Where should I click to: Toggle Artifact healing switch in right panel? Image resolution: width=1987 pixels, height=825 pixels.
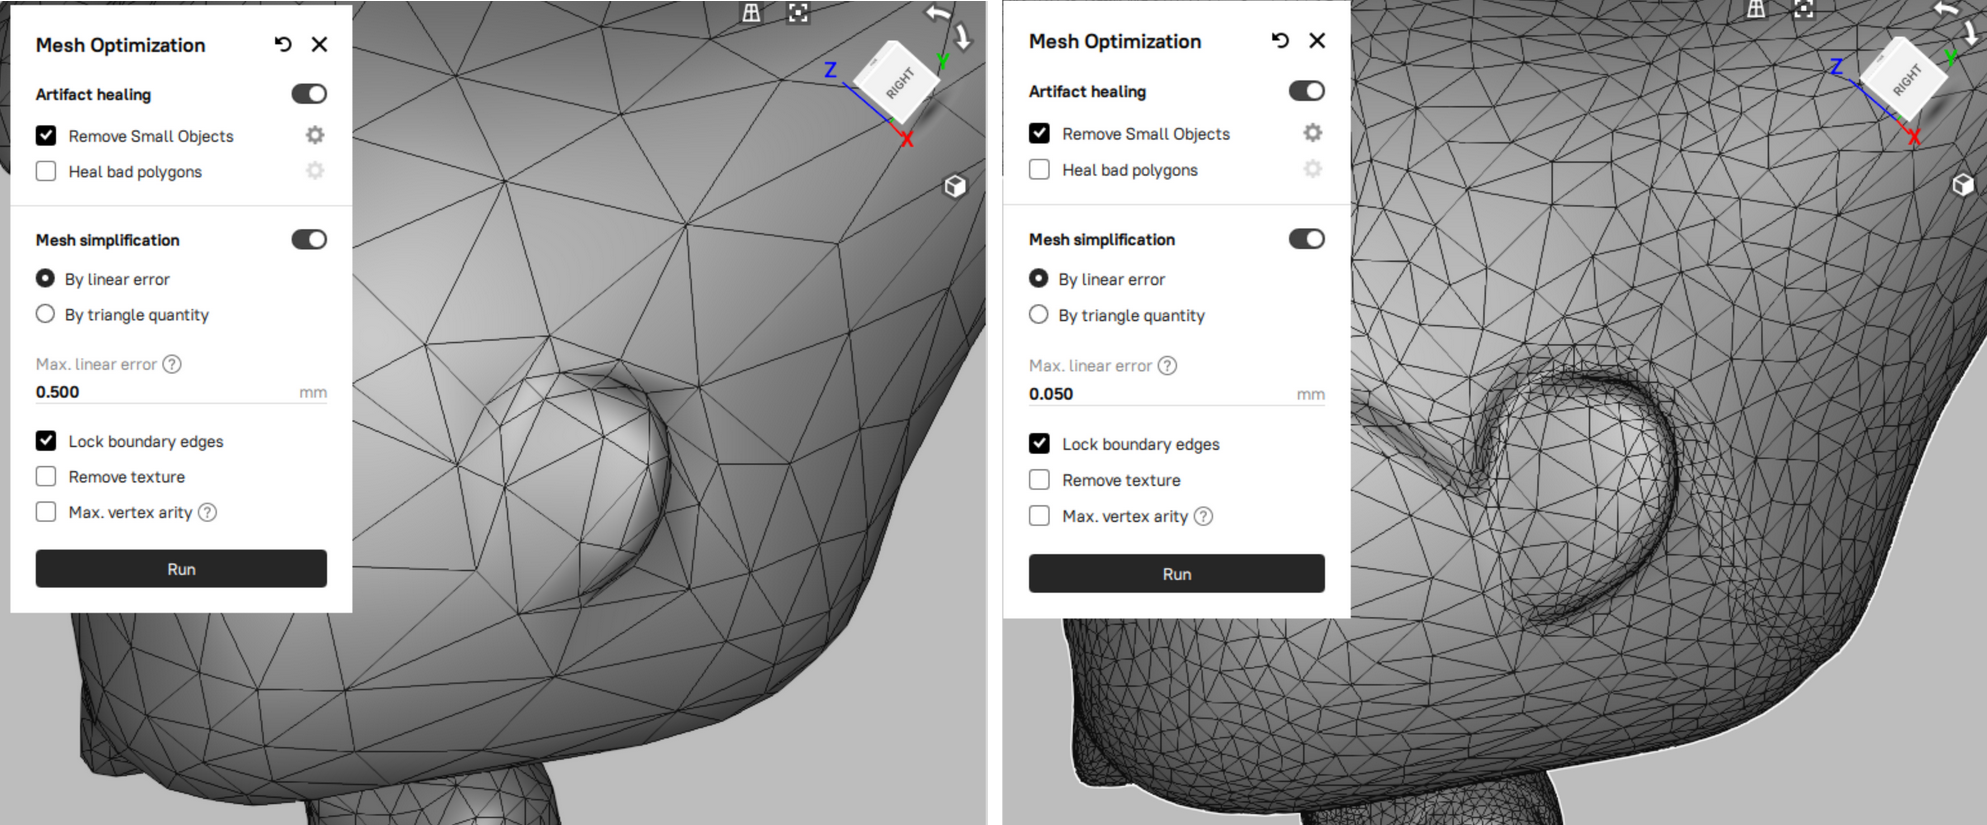(x=1307, y=91)
